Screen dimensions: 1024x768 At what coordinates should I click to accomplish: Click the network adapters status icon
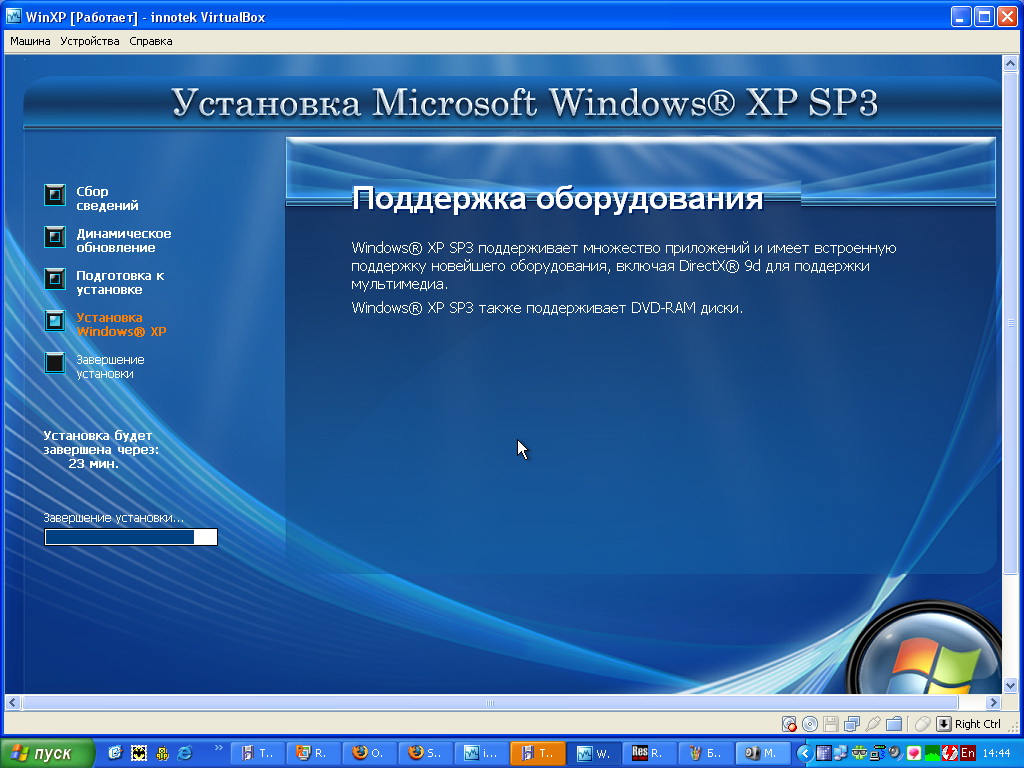click(852, 724)
